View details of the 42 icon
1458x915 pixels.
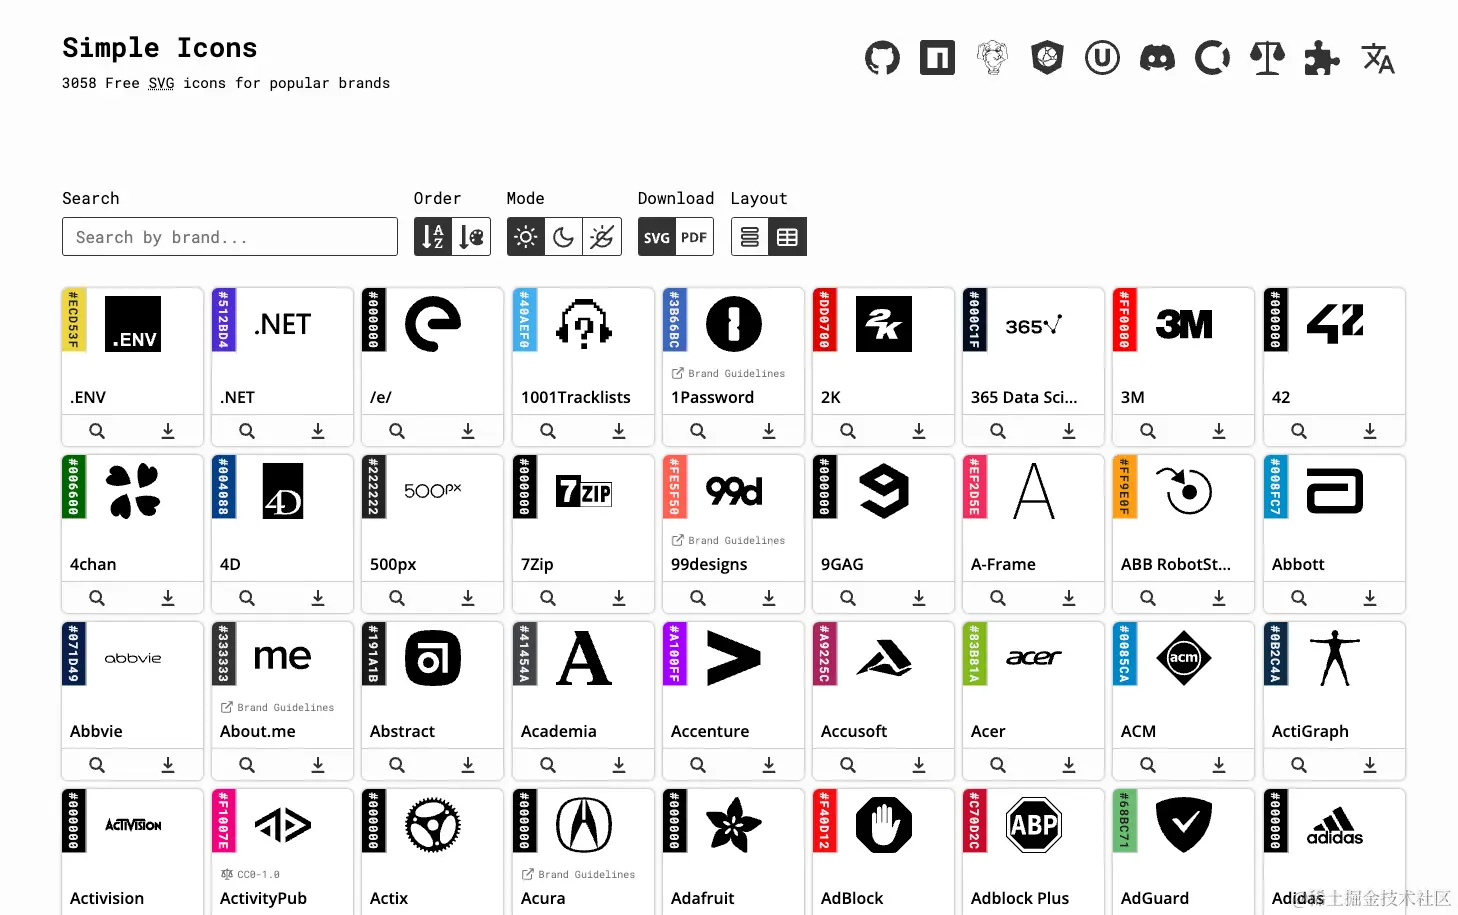1299,431
